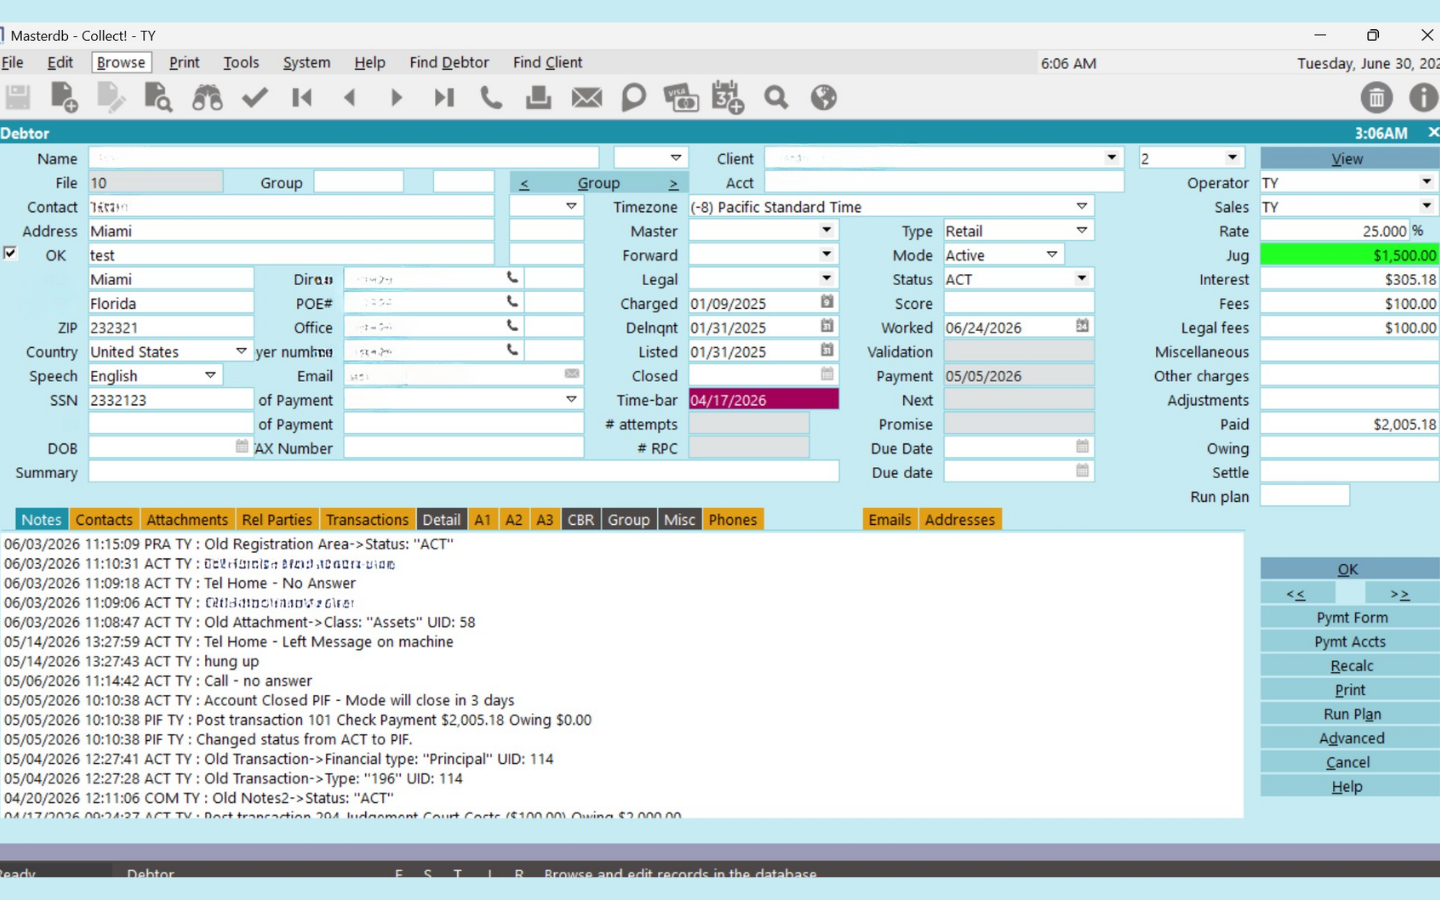The image size is (1440, 900).
Task: Click the magenta Time-bar date field
Action: (764, 400)
